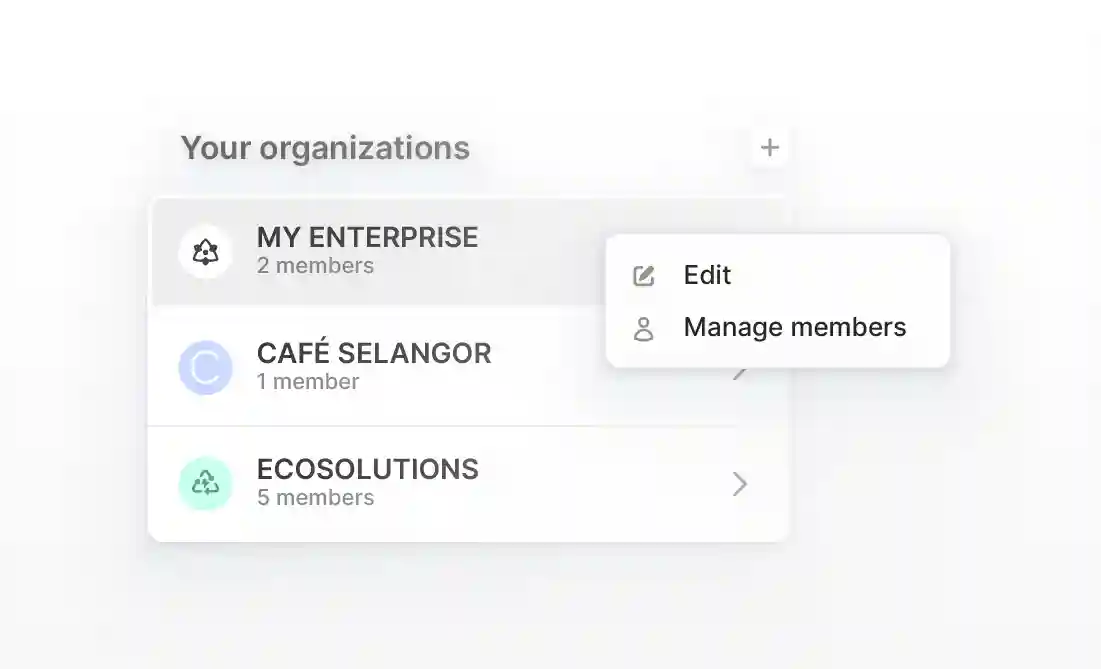
Task: Click the MY ENTERPRISE logo icon
Action: click(205, 252)
